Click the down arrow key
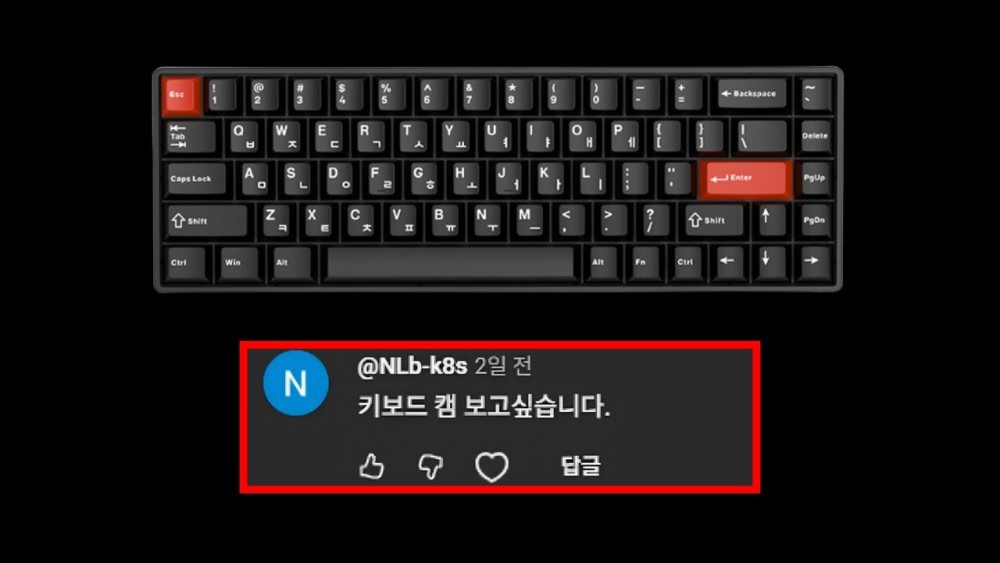This screenshot has height=563, width=1000. coord(766,261)
